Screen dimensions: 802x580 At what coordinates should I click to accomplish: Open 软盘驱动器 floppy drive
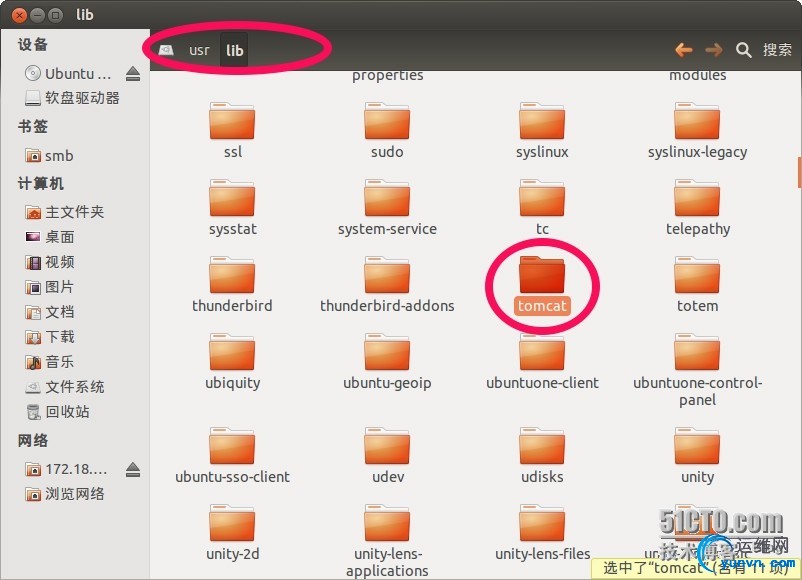click(72, 98)
